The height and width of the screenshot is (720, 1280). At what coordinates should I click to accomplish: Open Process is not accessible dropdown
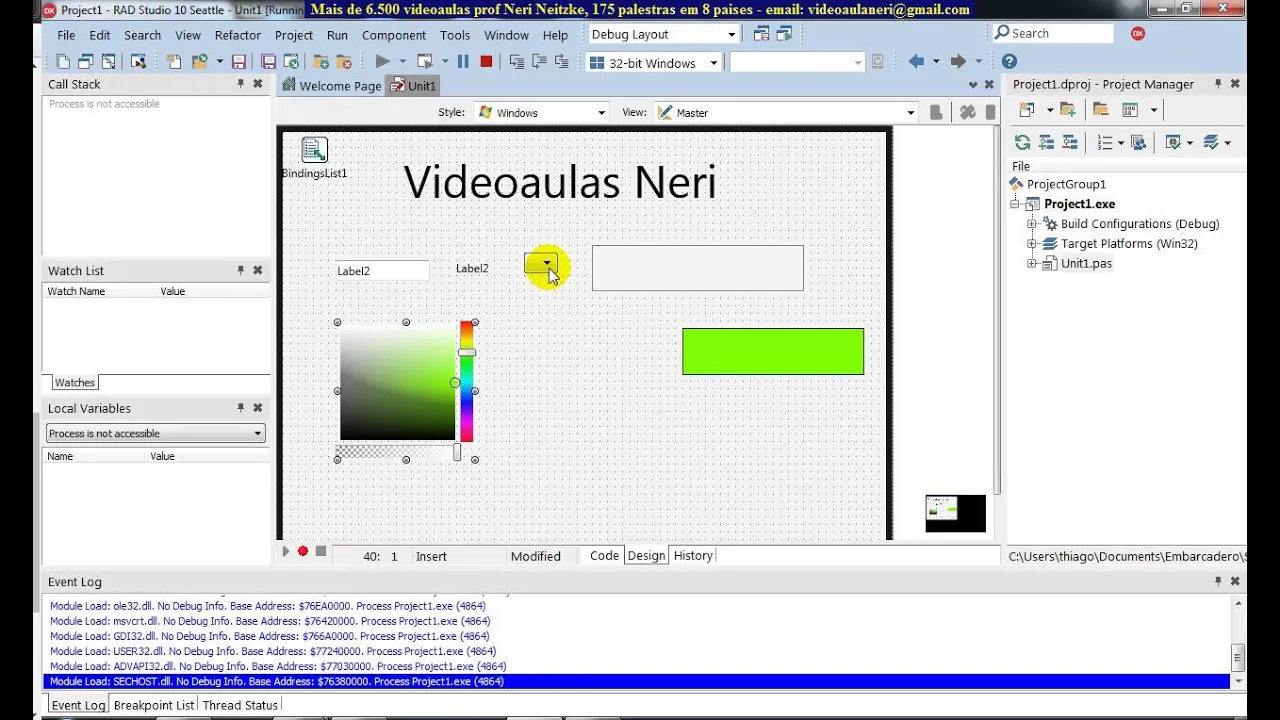pos(257,433)
